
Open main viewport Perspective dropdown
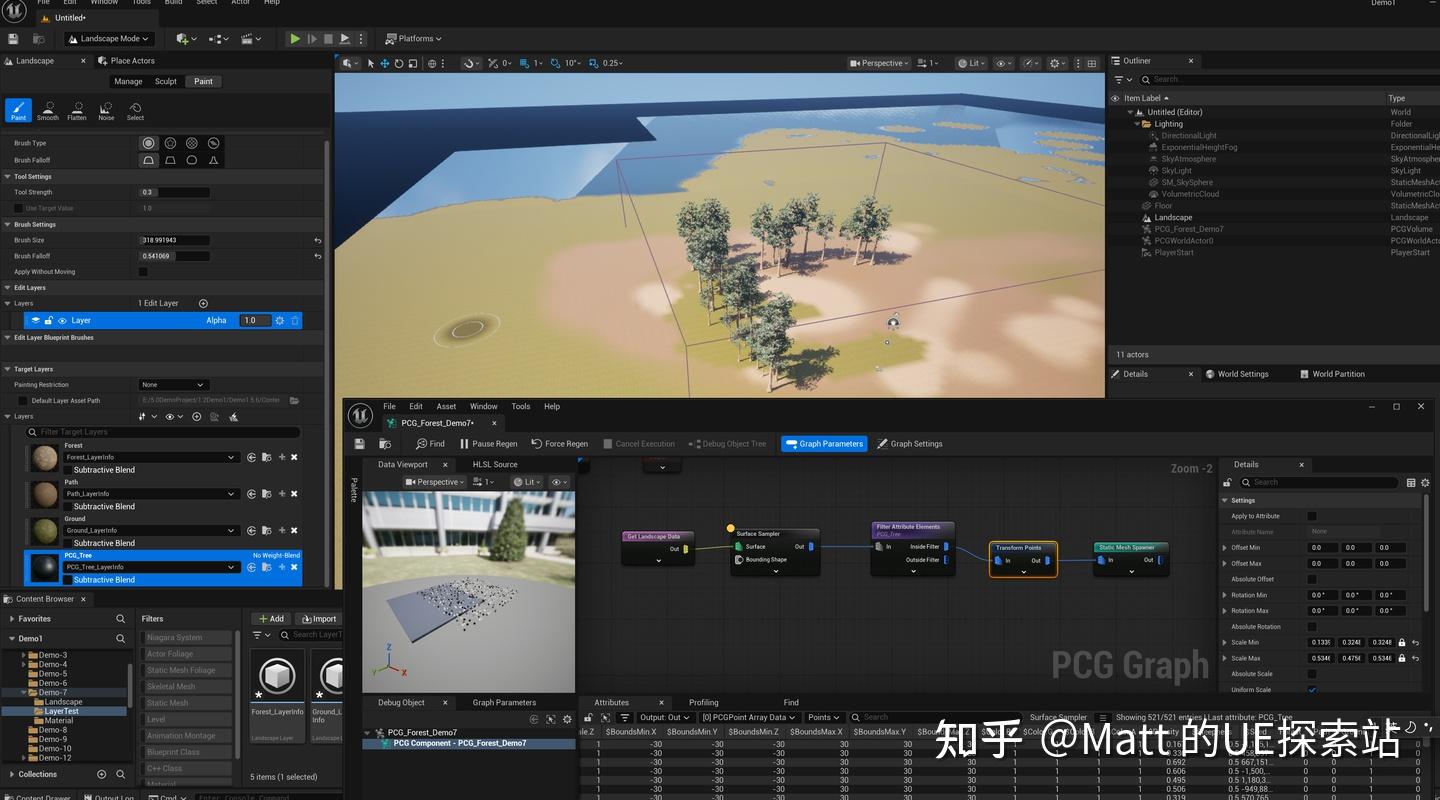(879, 63)
